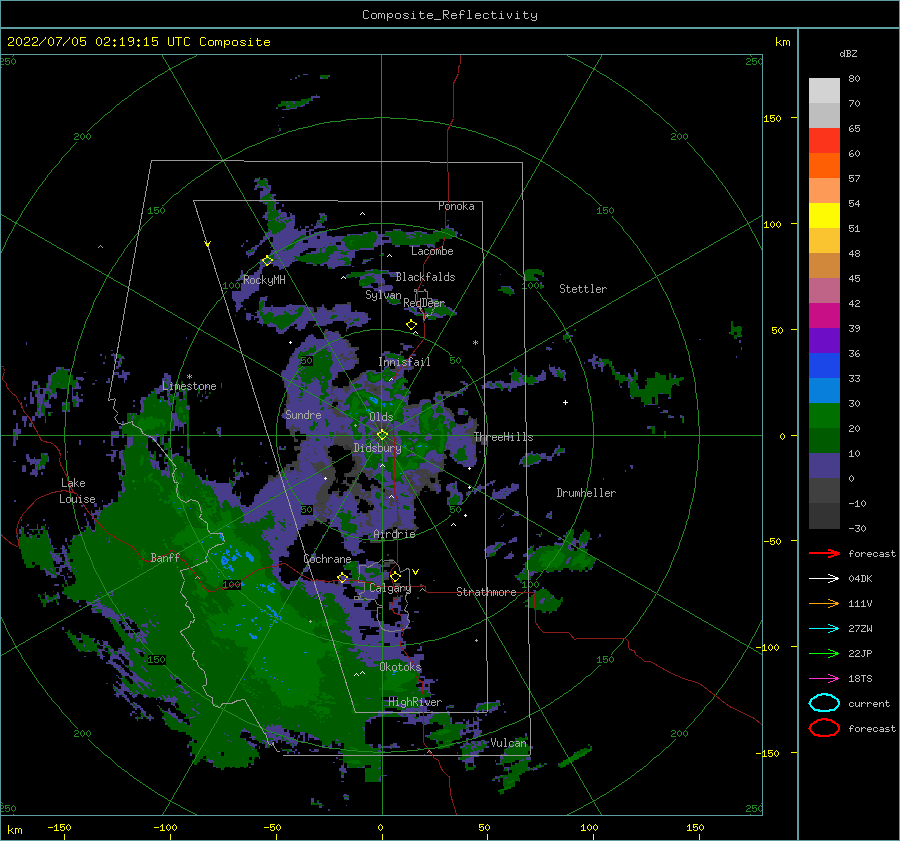Click the Composite_Reflectivity title

450,15
